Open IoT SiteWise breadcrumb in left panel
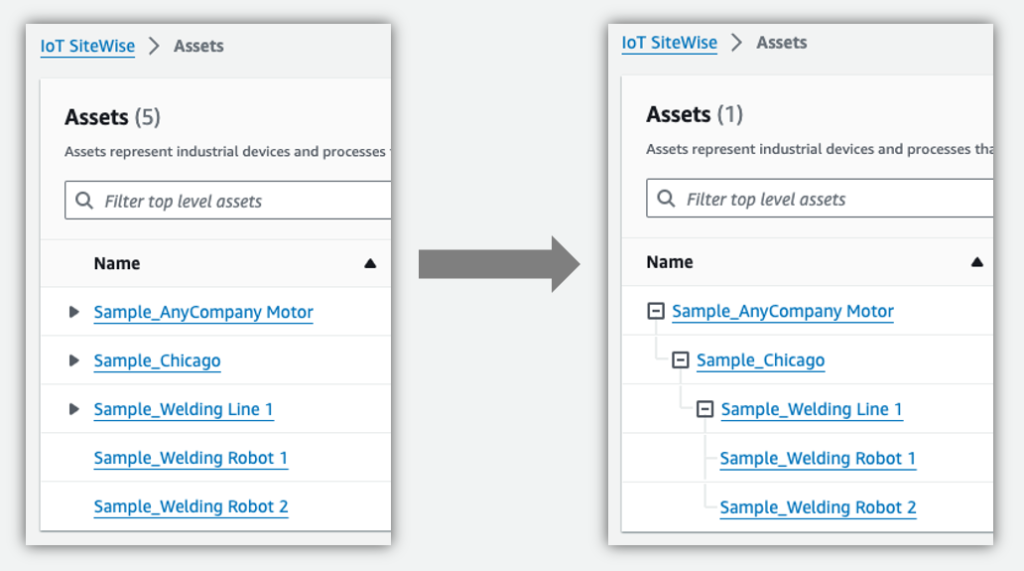Screen dimensions: 1024x571 click(88, 46)
